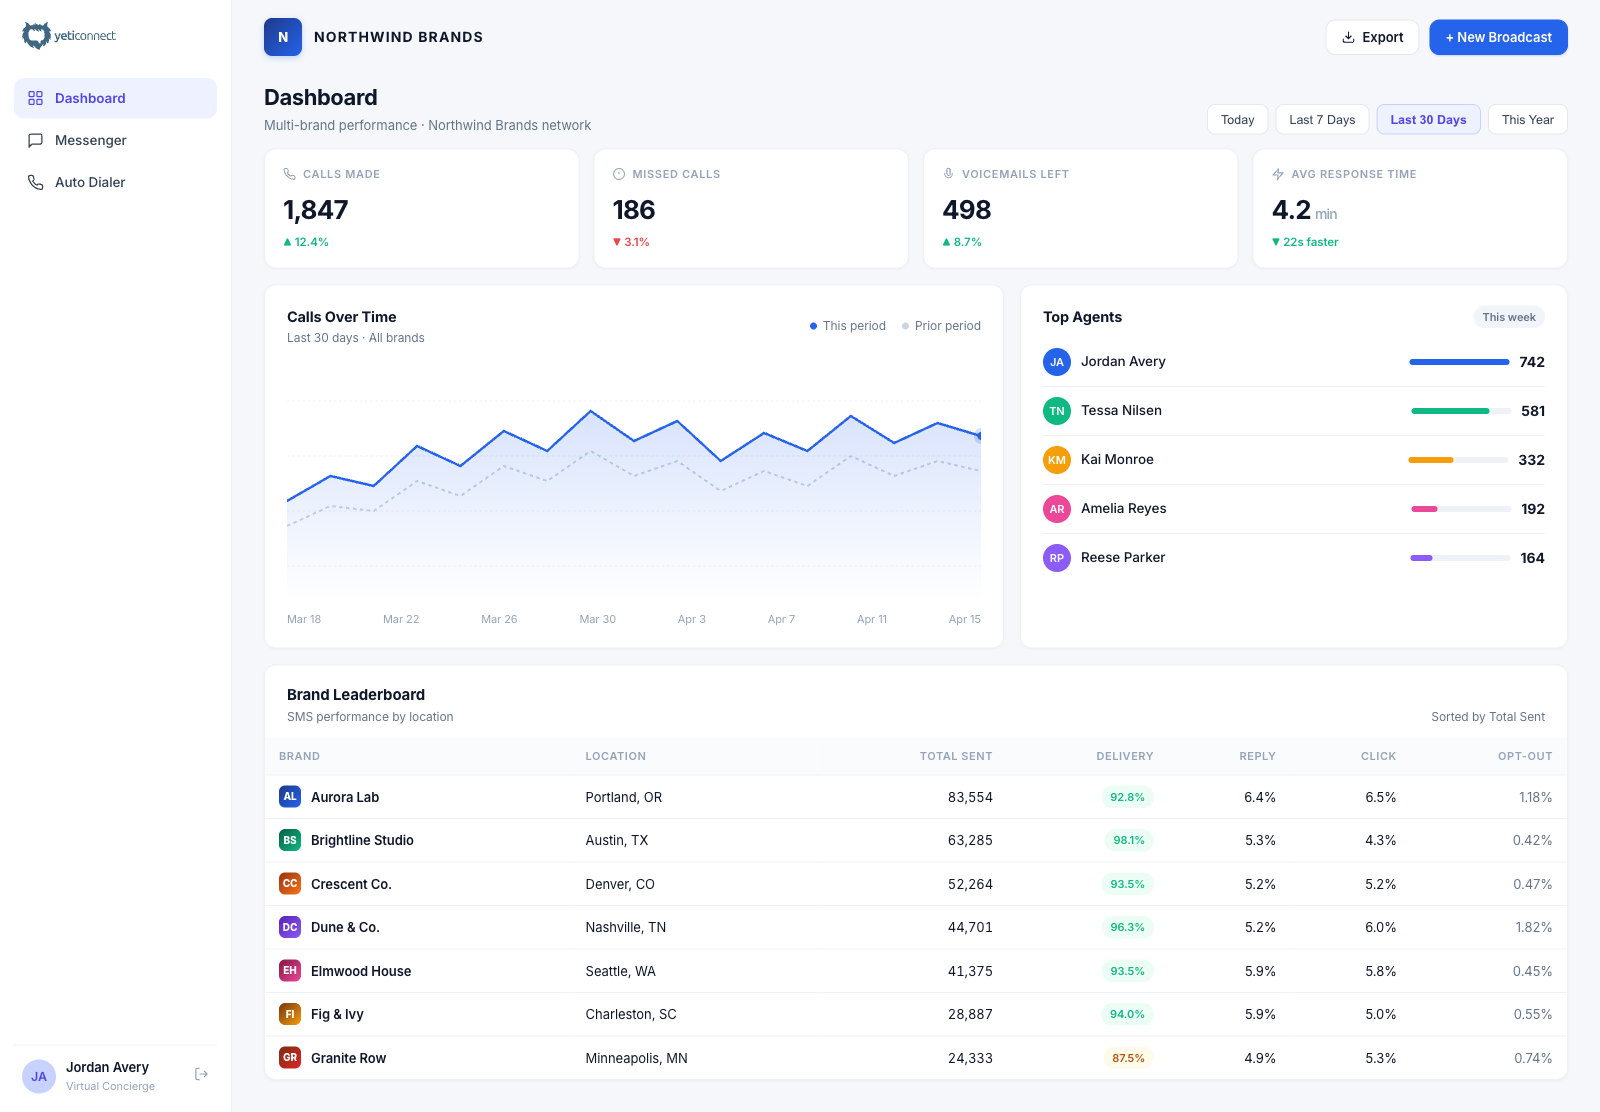Screen dimensions: 1600x1112
Task: Export the dashboard data
Action: (x=1372, y=37)
